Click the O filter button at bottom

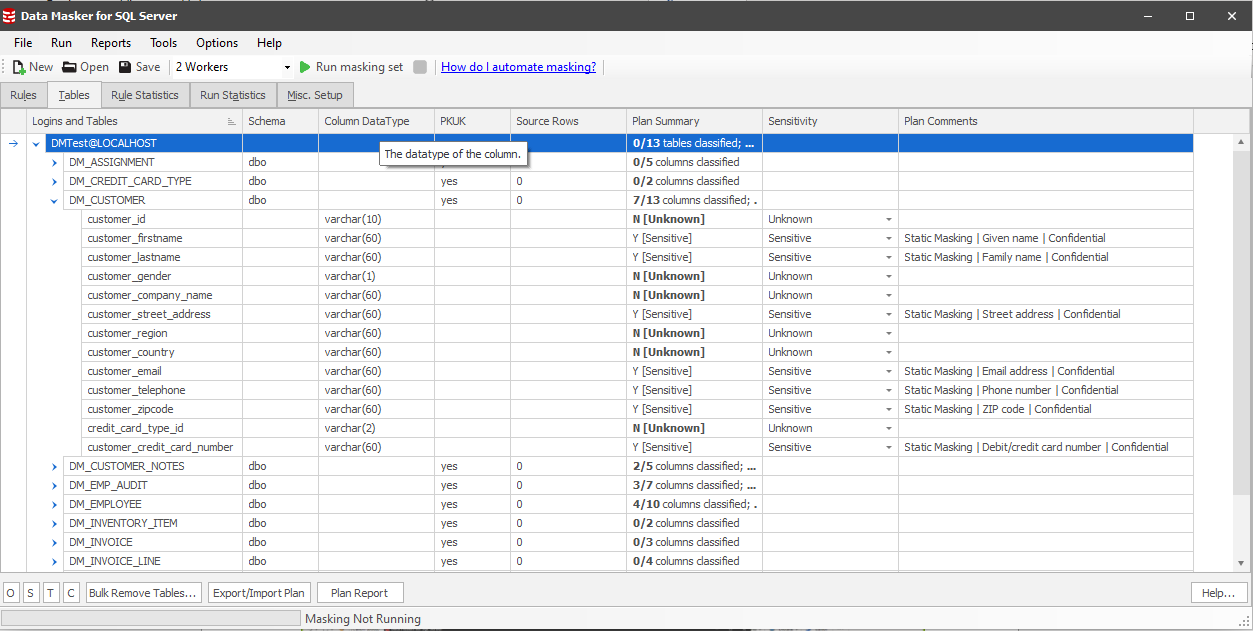point(11,593)
